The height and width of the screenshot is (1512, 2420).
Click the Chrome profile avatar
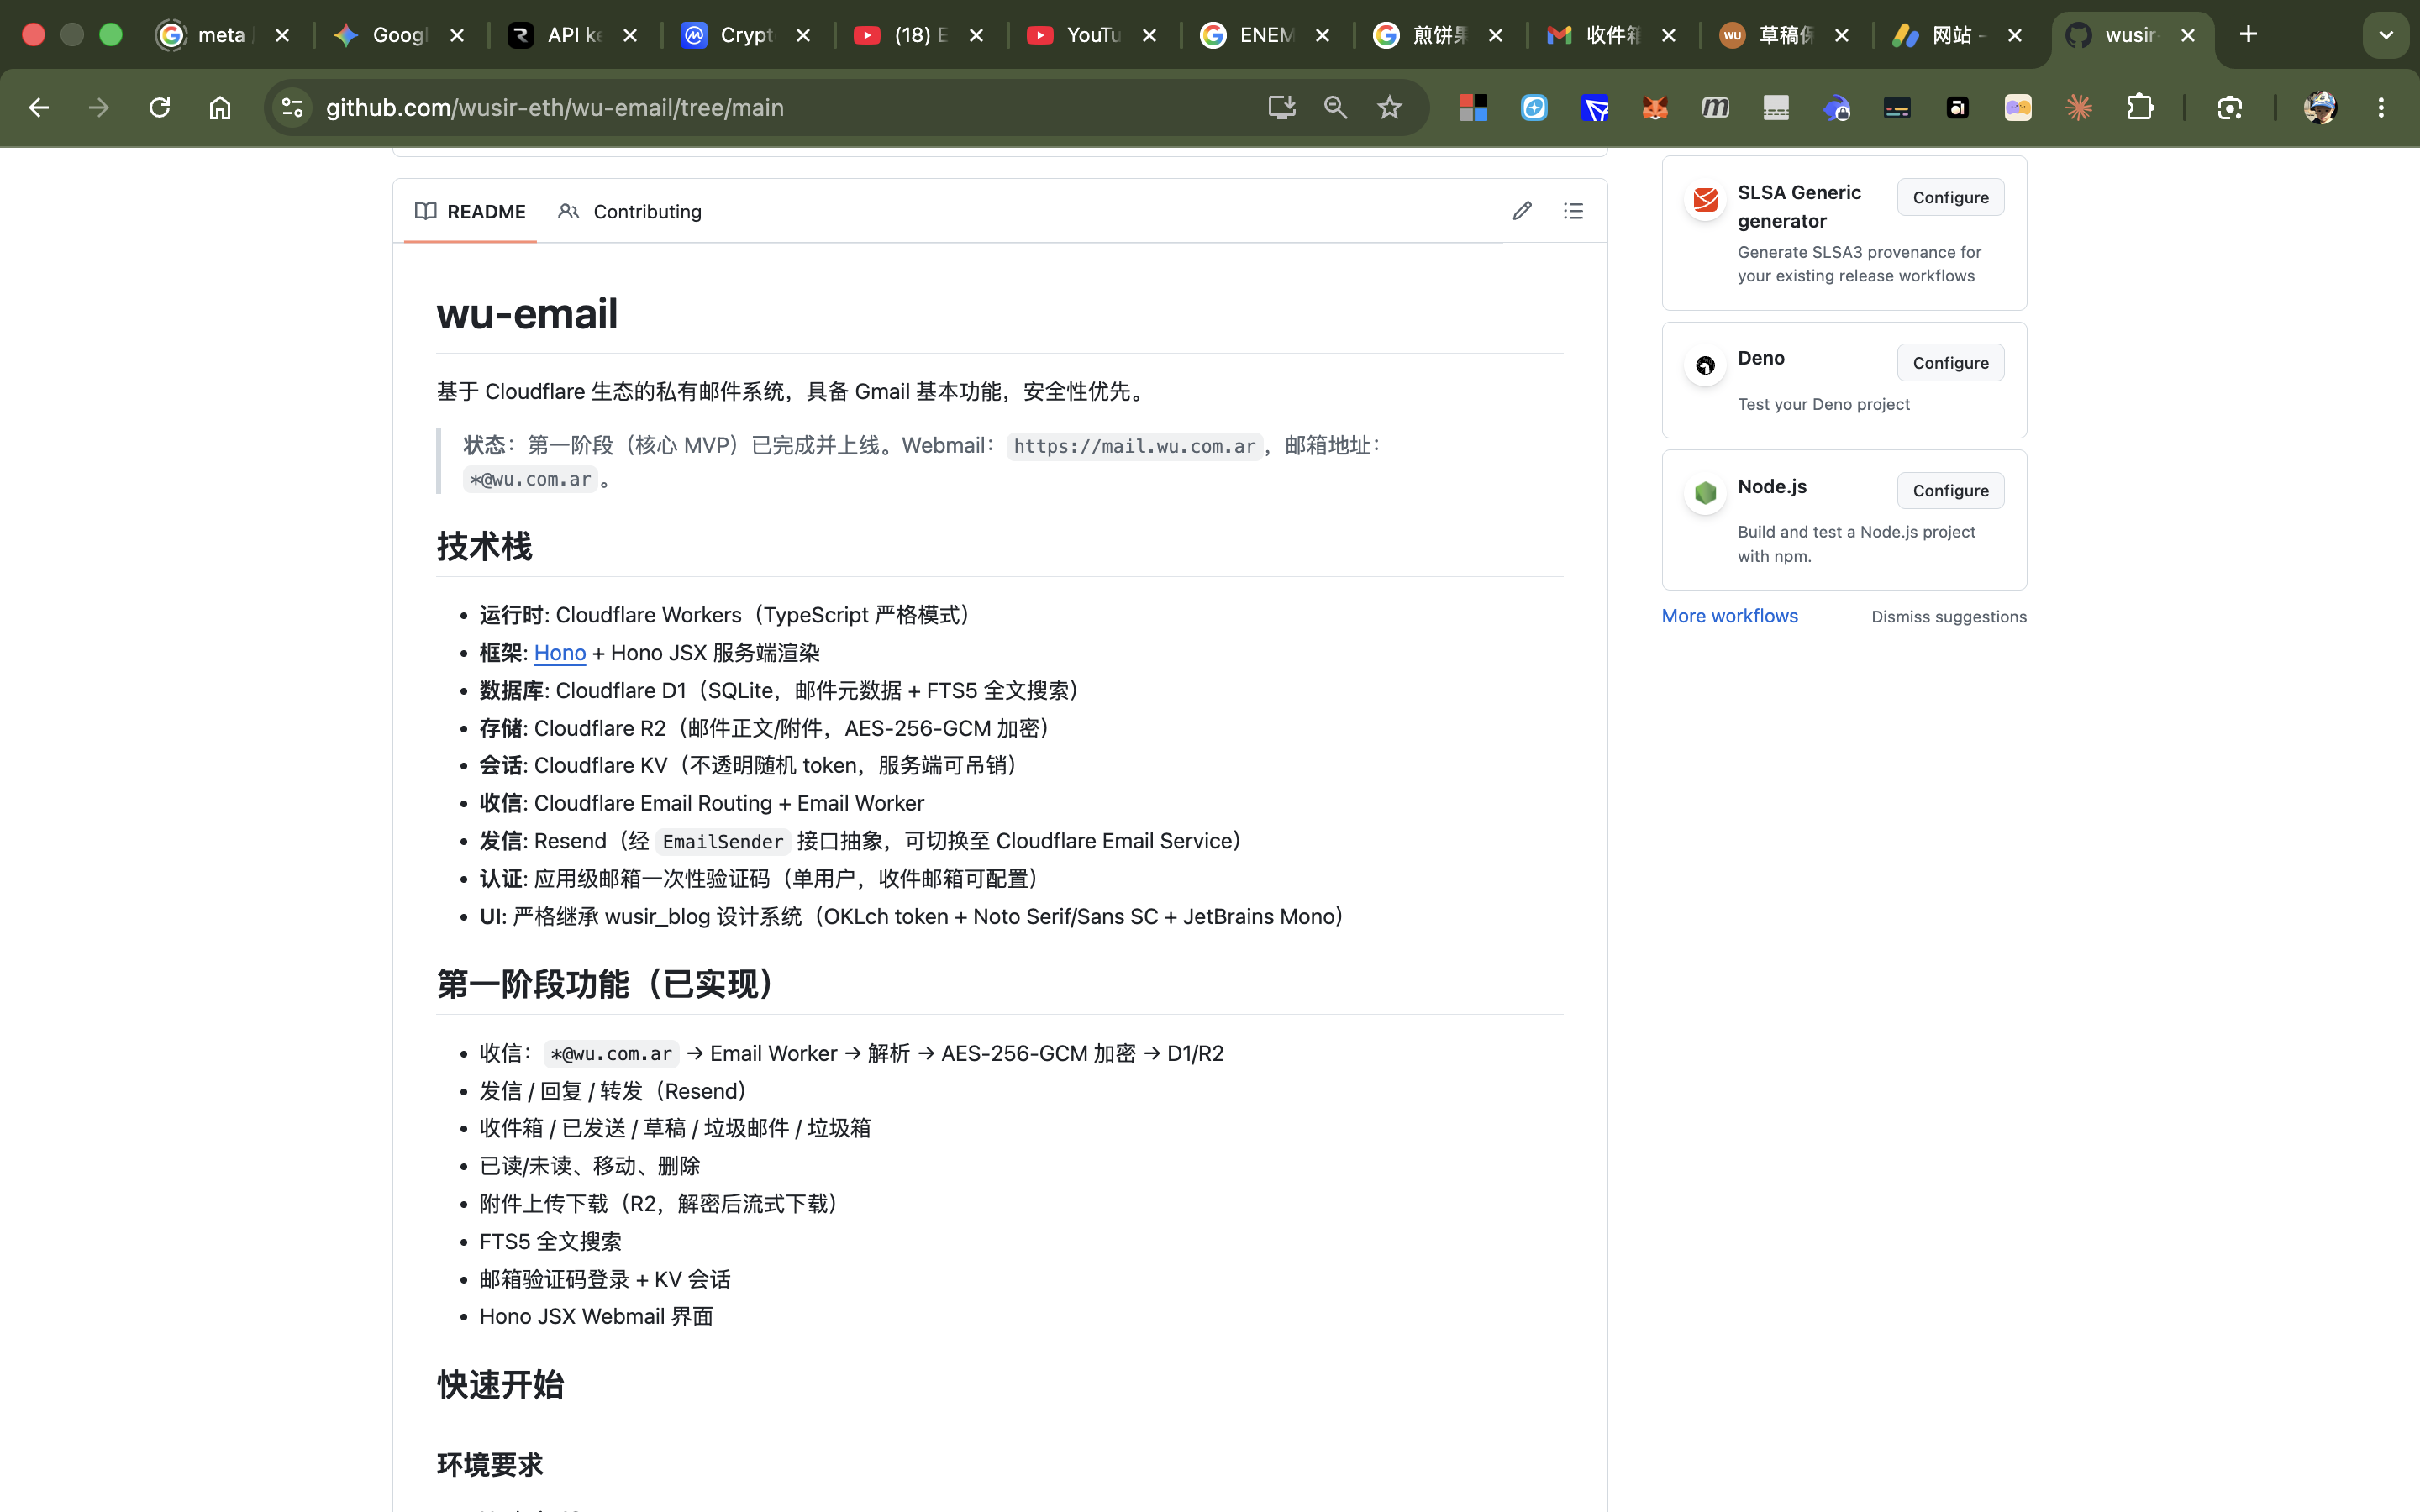tap(2320, 107)
